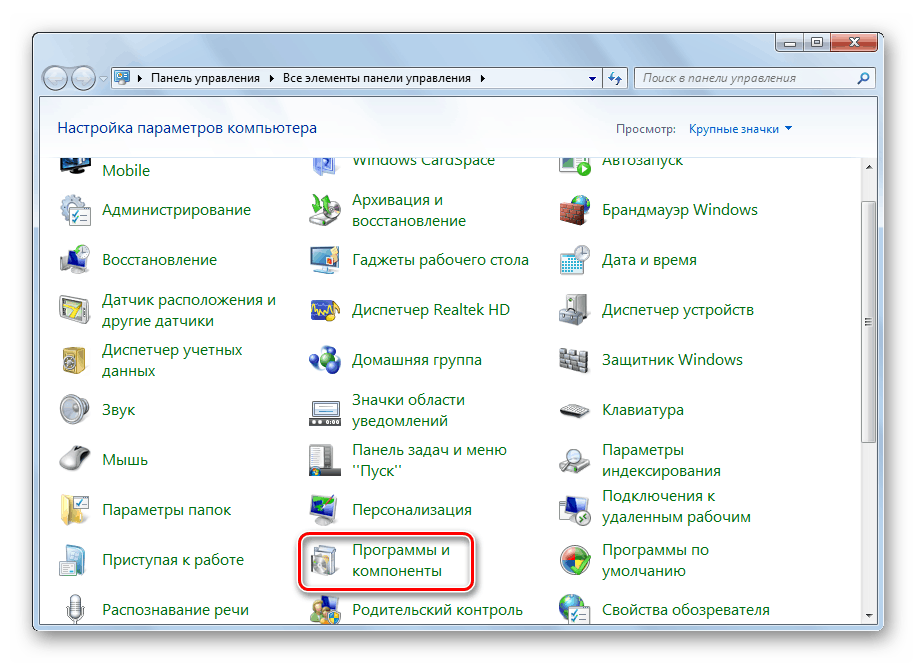This screenshot has height=664, width=917.
Task: Open the Параметры папок link
Action: coord(167,510)
